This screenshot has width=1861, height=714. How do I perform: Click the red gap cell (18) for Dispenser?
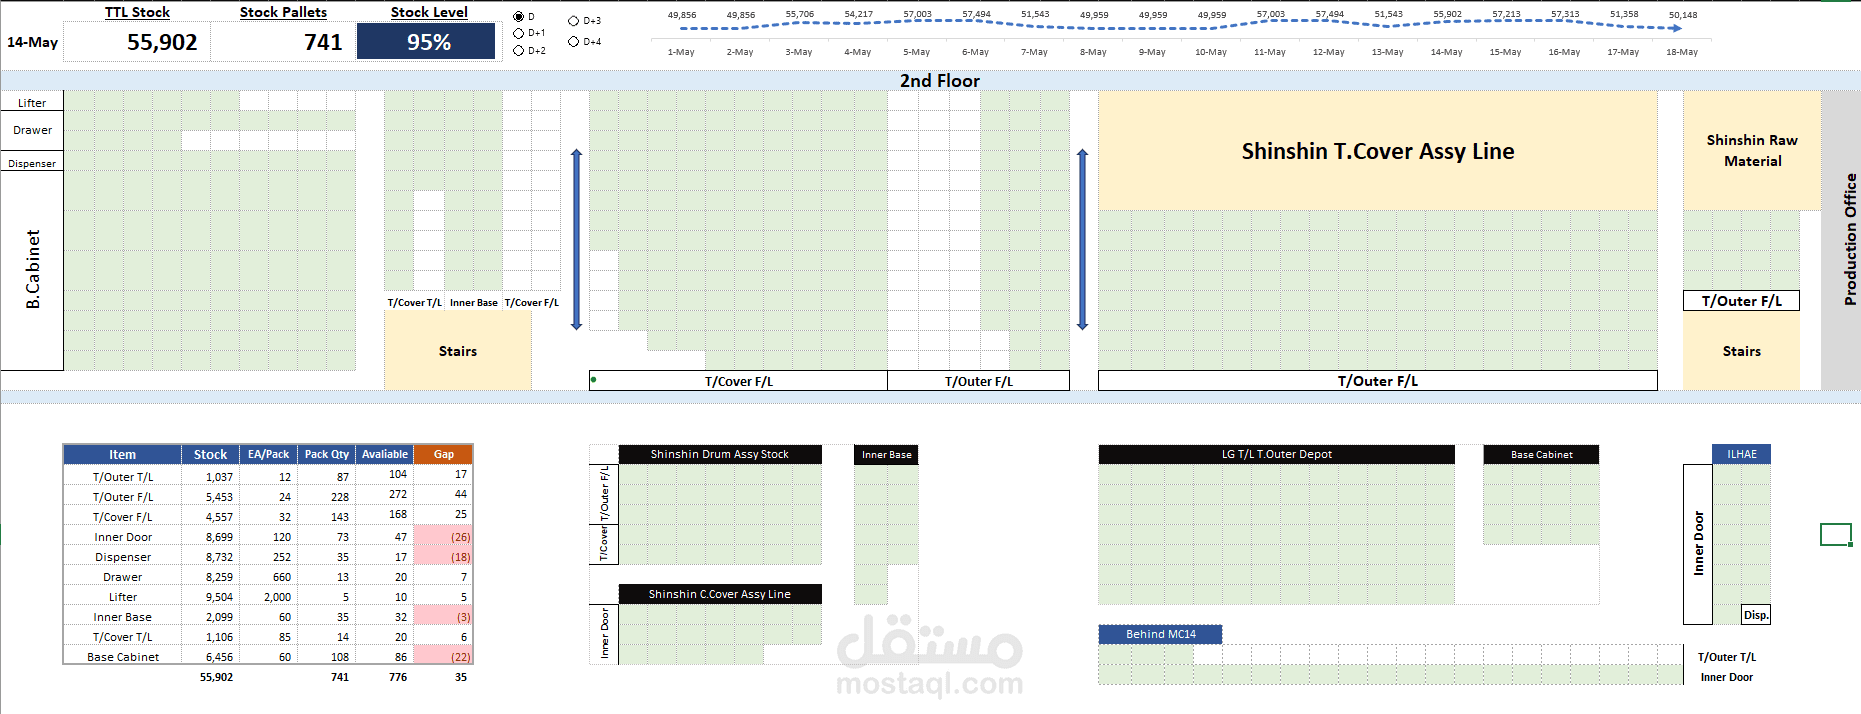(x=443, y=556)
